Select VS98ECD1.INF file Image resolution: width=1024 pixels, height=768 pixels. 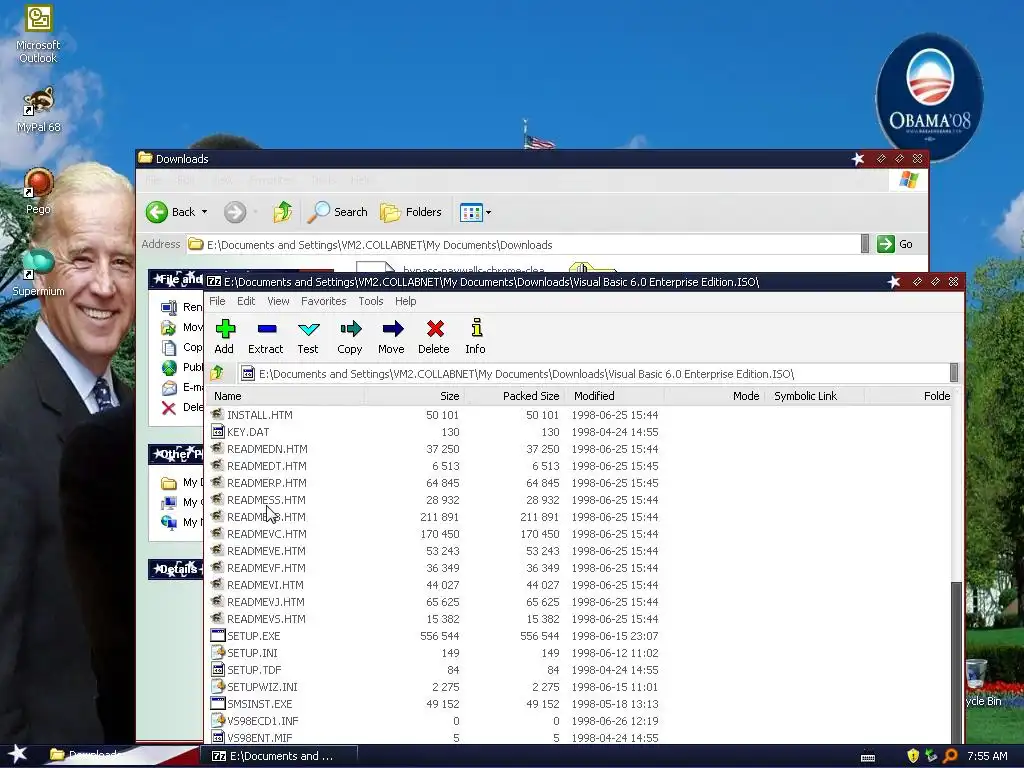pyautogui.click(x=262, y=720)
